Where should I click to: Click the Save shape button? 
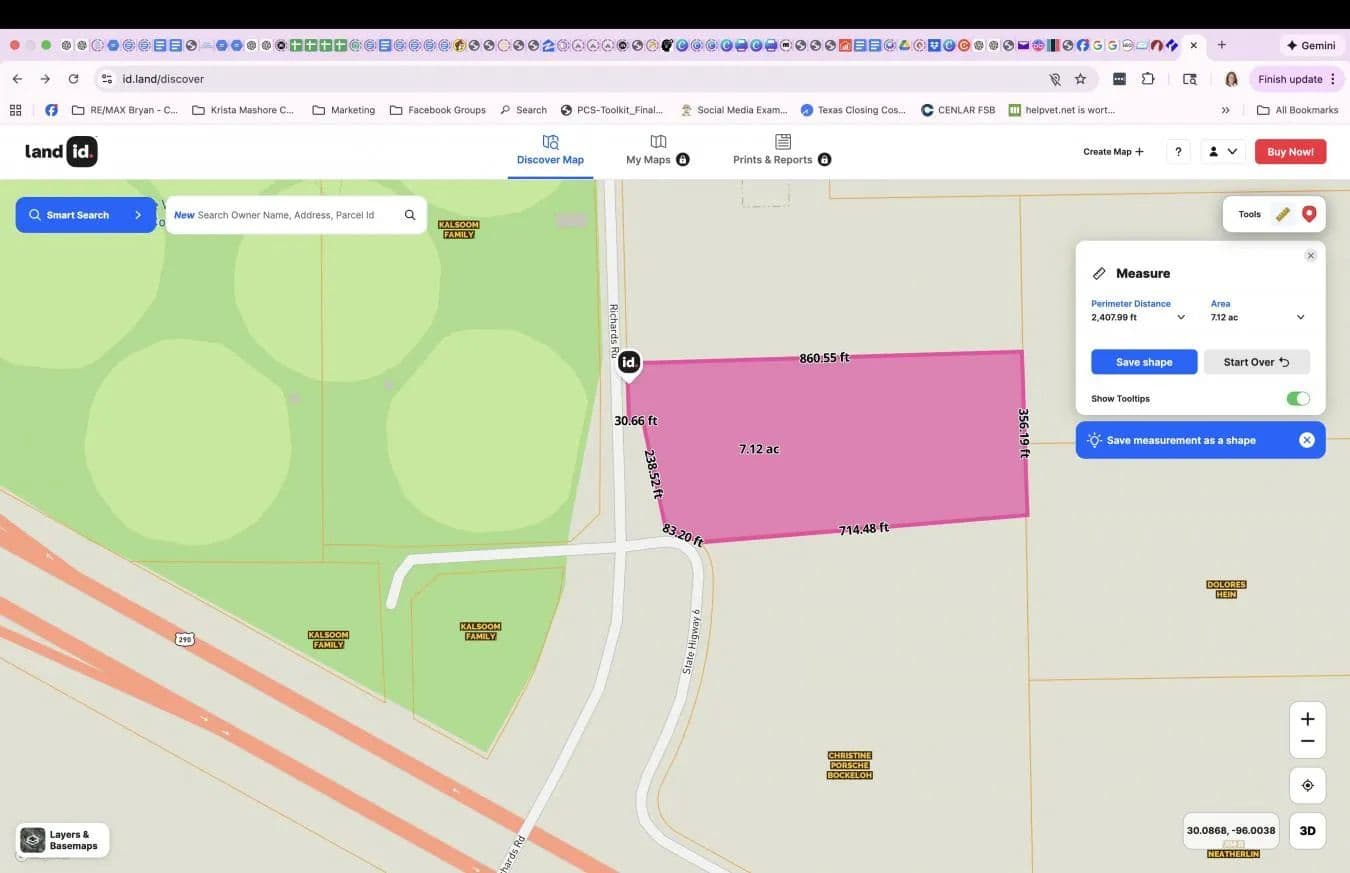pyautogui.click(x=1143, y=362)
